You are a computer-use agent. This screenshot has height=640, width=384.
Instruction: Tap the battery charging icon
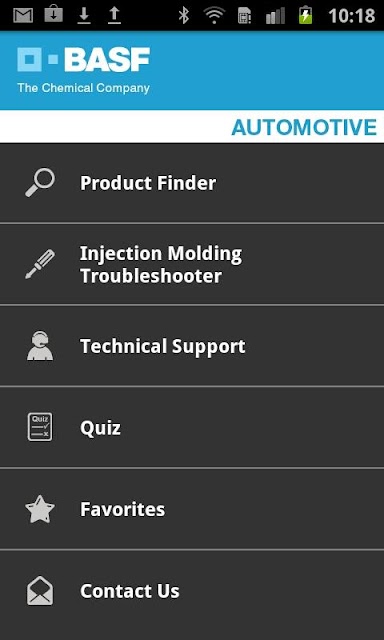click(x=305, y=15)
